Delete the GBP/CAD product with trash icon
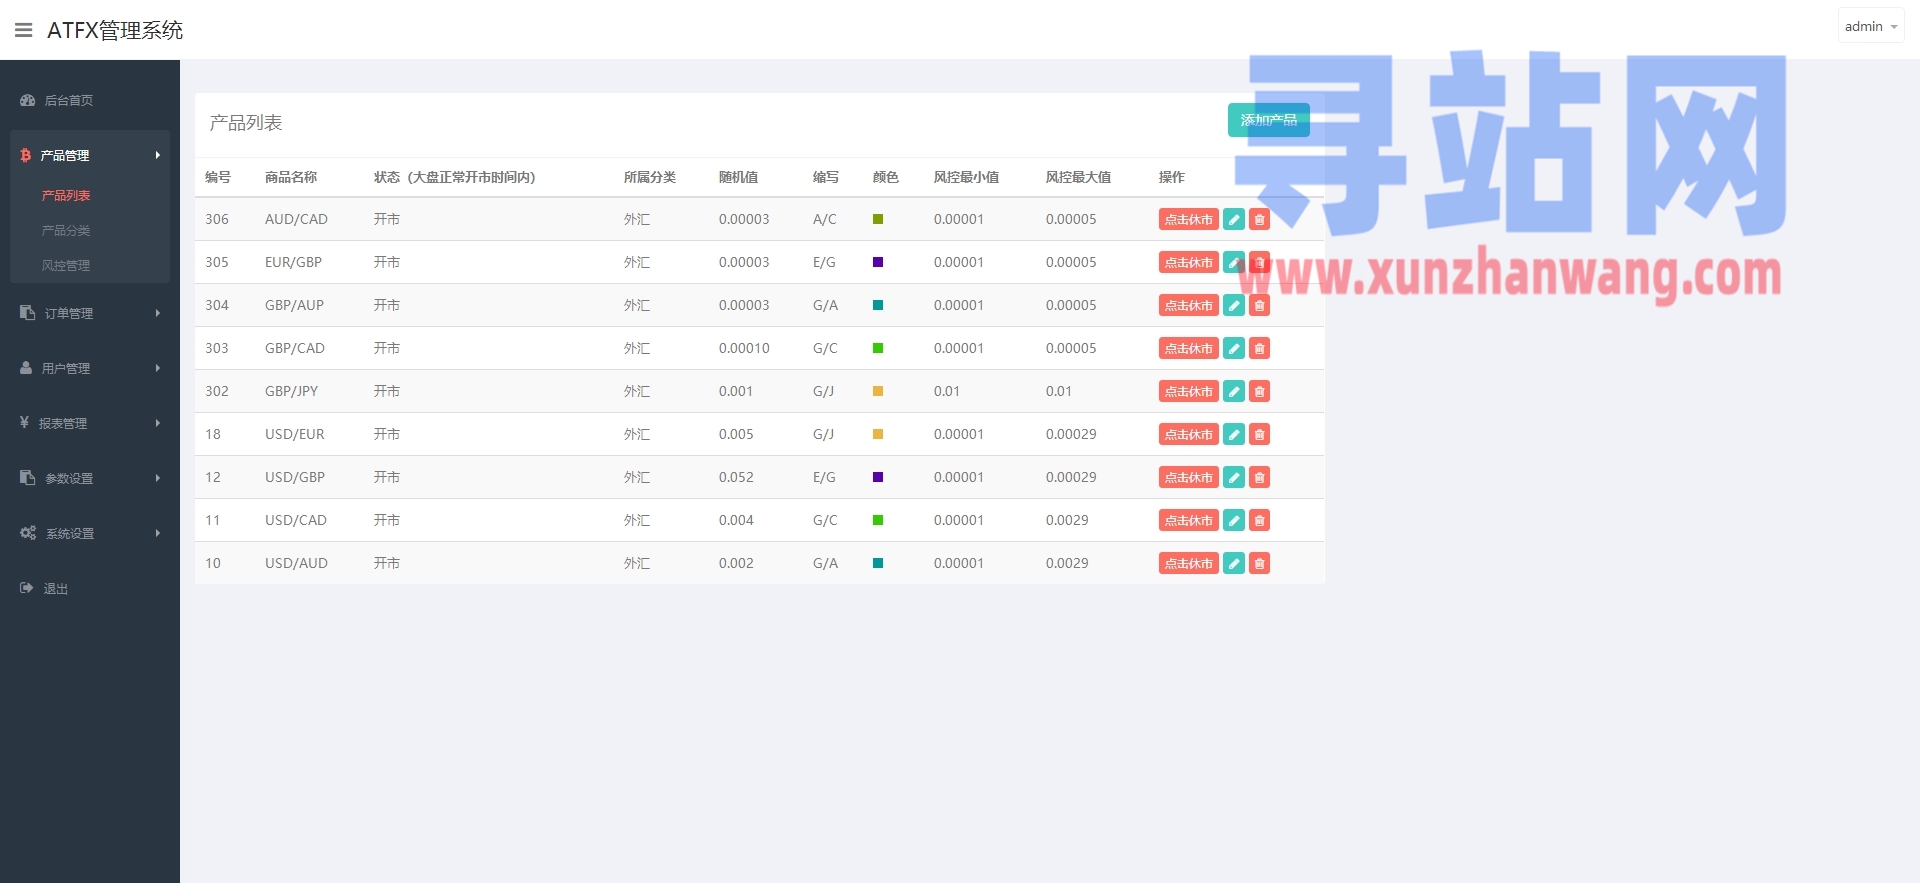 [x=1259, y=348]
